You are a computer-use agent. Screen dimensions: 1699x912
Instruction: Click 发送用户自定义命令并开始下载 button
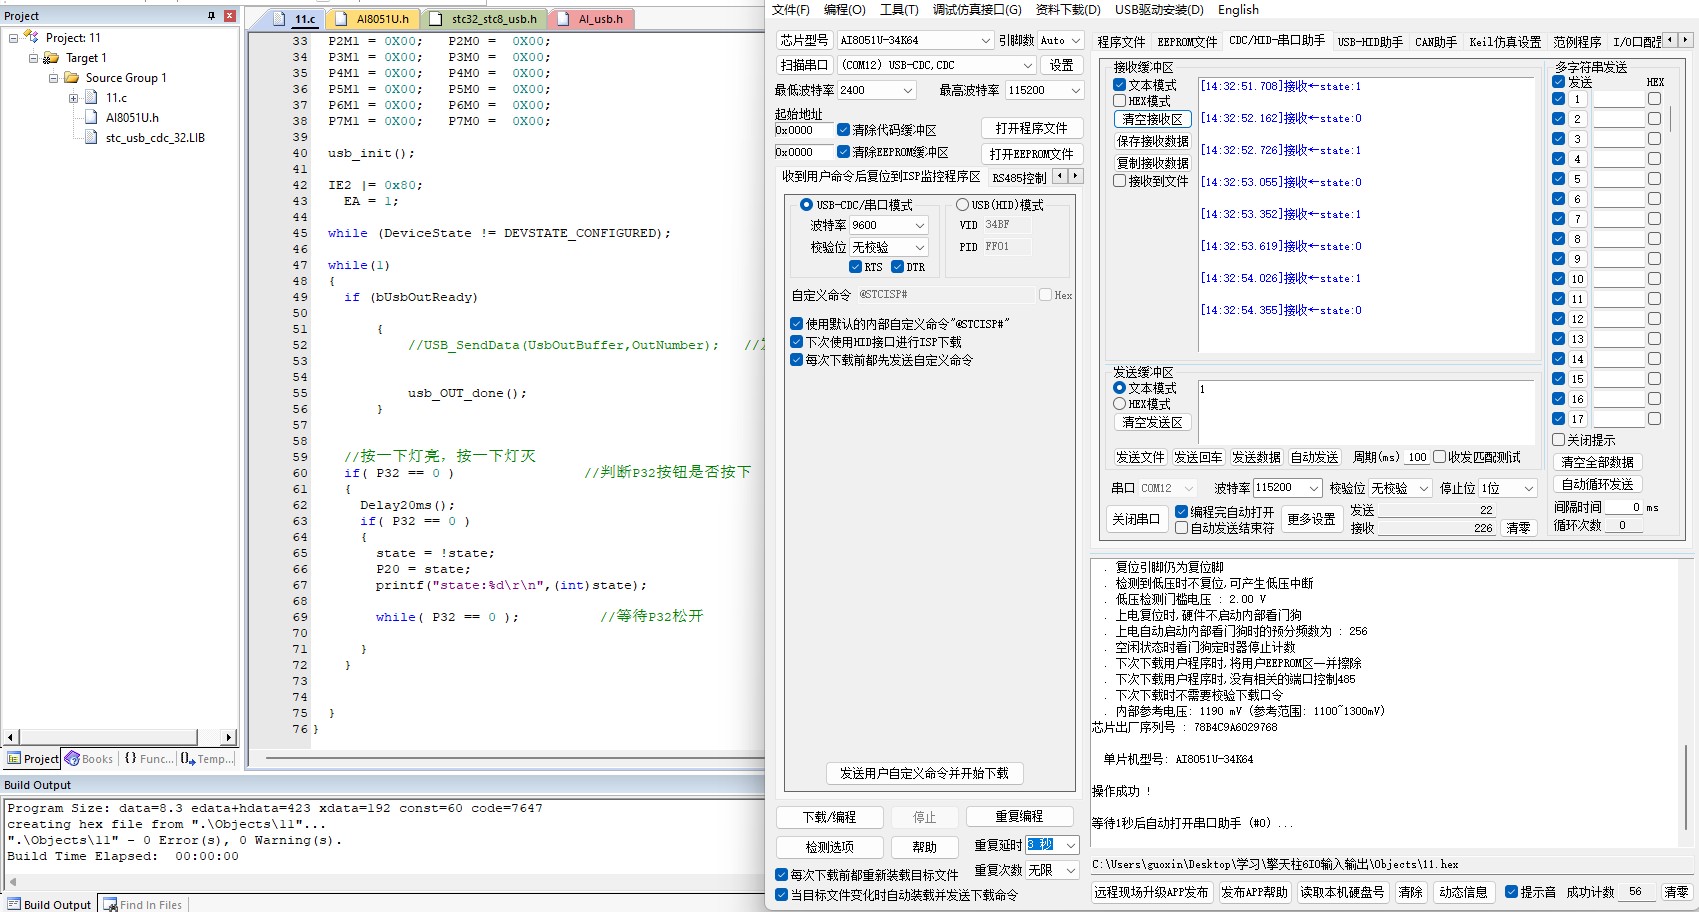click(x=924, y=773)
